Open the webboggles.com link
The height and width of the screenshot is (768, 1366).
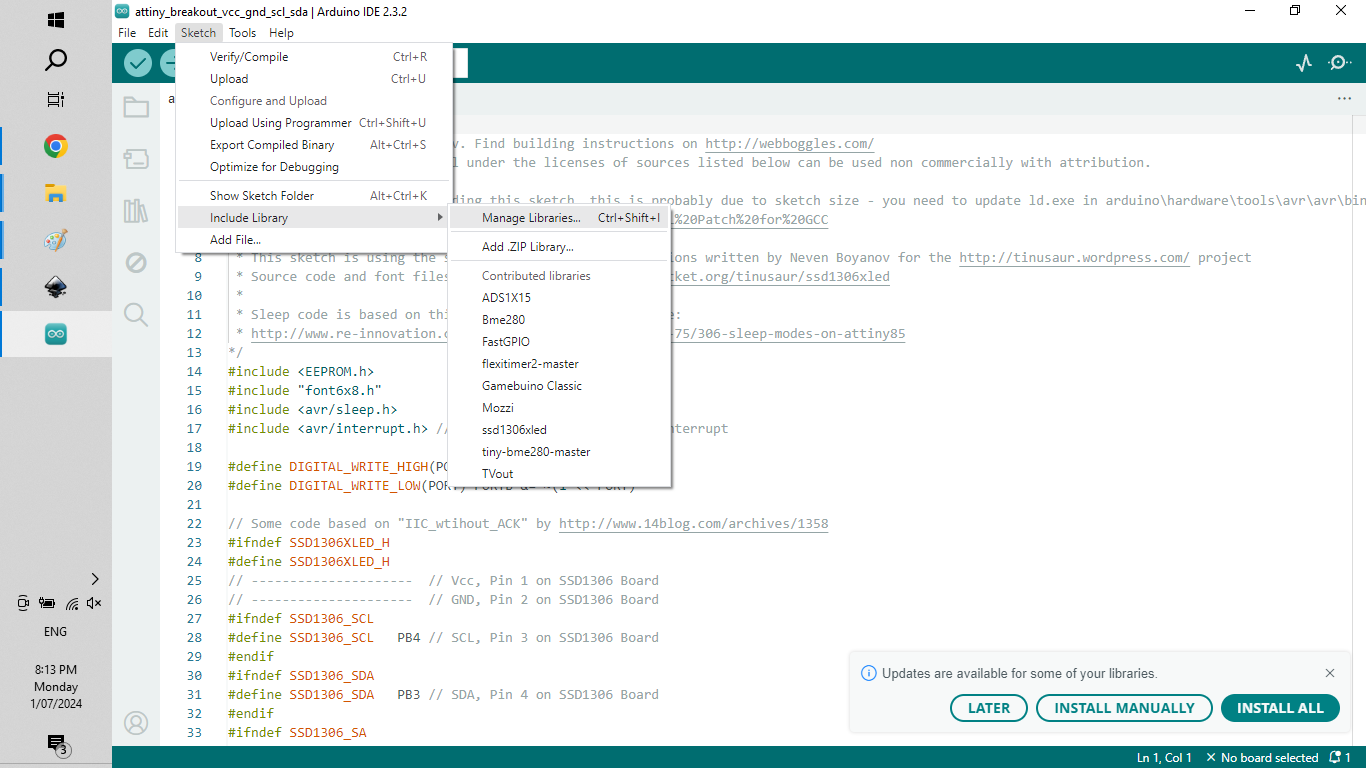click(x=790, y=143)
